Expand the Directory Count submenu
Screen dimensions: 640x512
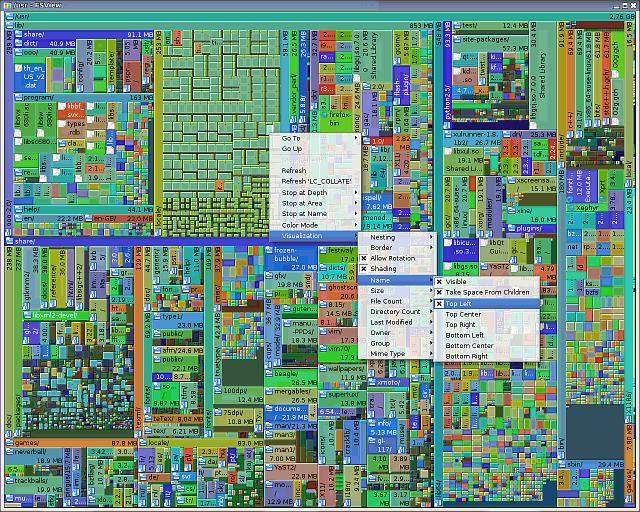pyautogui.click(x=396, y=312)
